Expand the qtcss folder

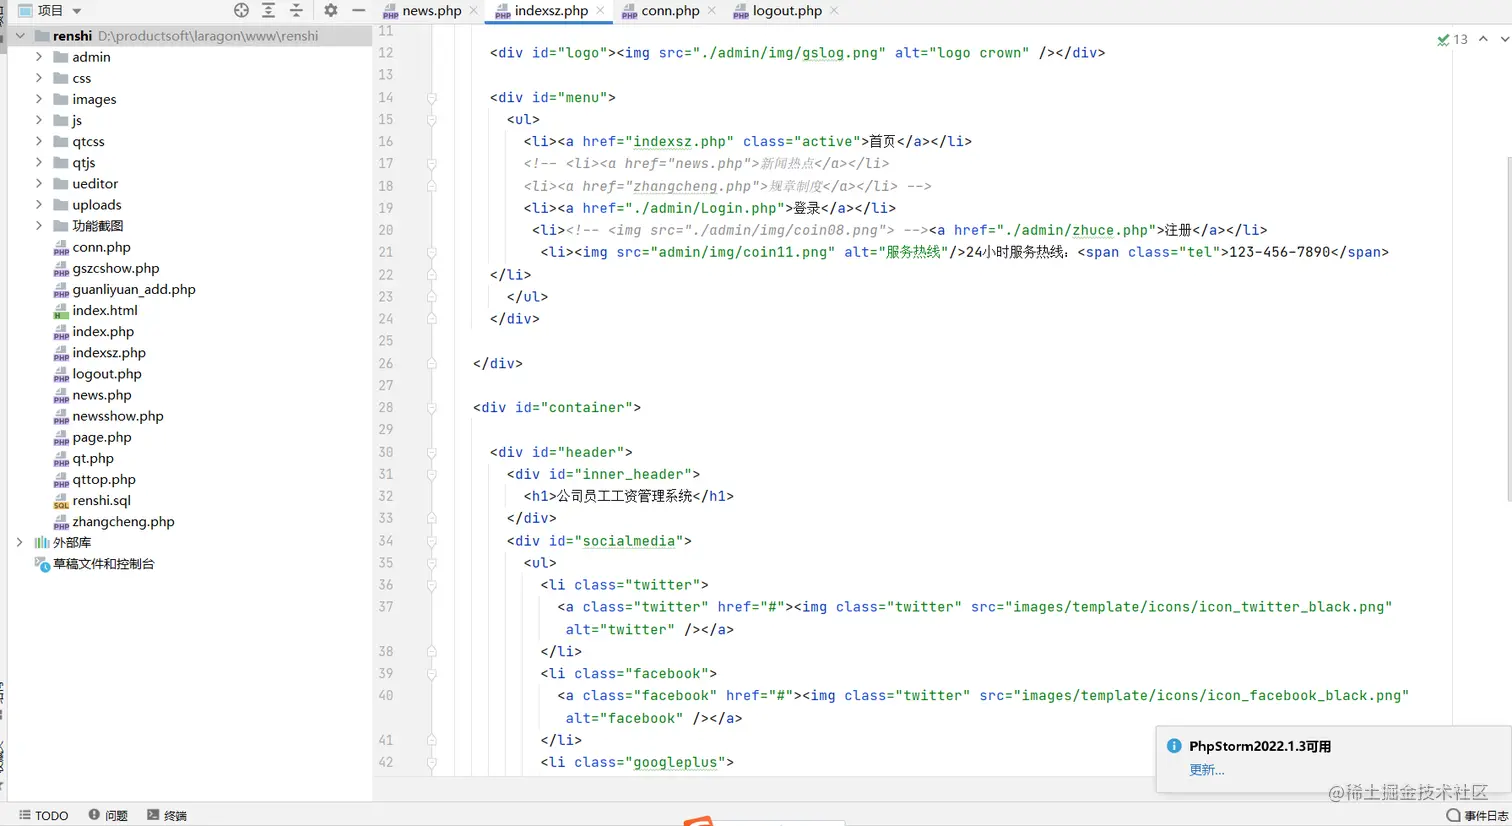click(39, 141)
